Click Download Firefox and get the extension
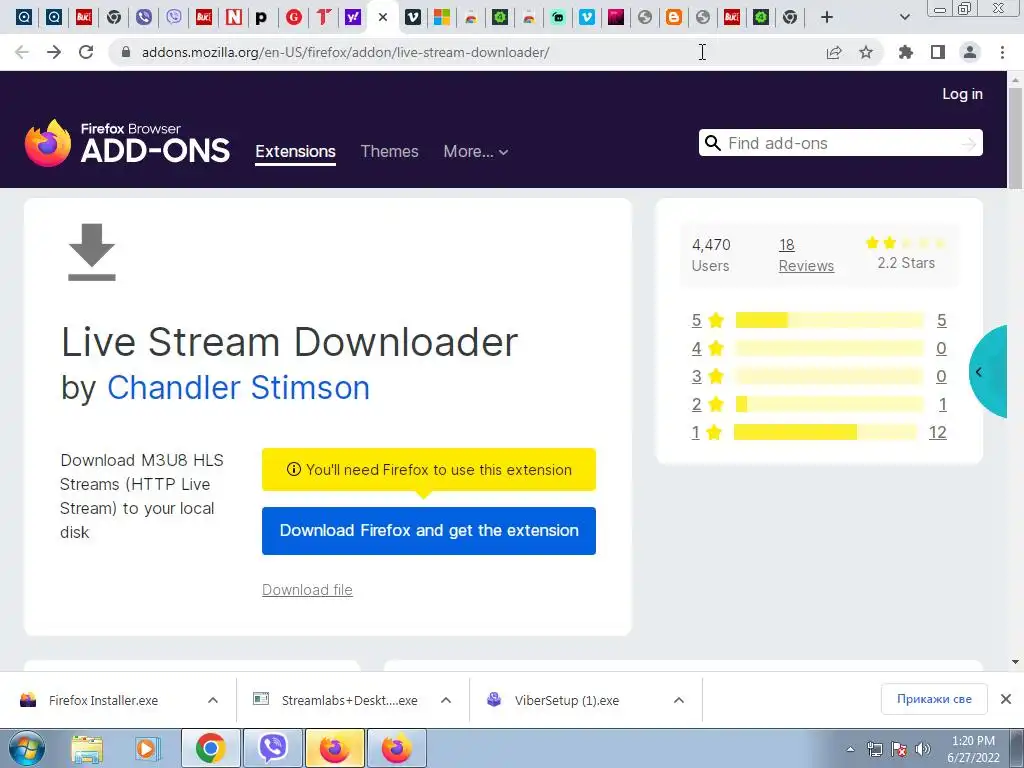This screenshot has height=768, width=1024. pos(429,531)
